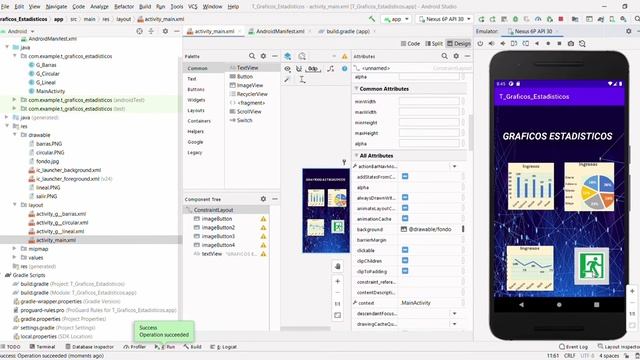Take an emulator screenshot with camera icon

pyautogui.click(x=571, y=43)
